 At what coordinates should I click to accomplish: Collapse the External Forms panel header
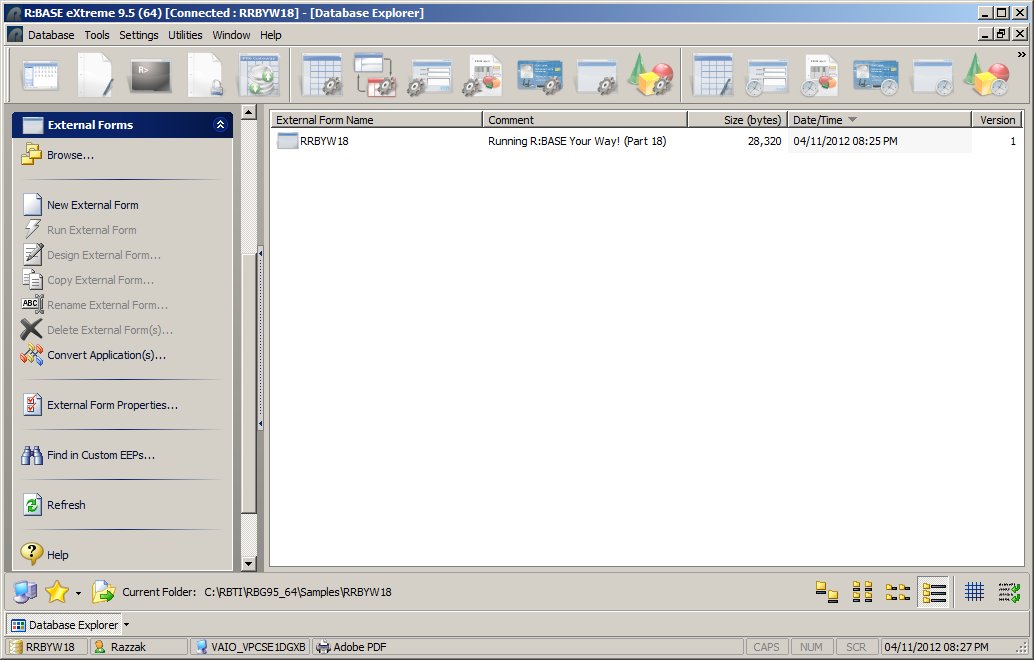(220, 125)
